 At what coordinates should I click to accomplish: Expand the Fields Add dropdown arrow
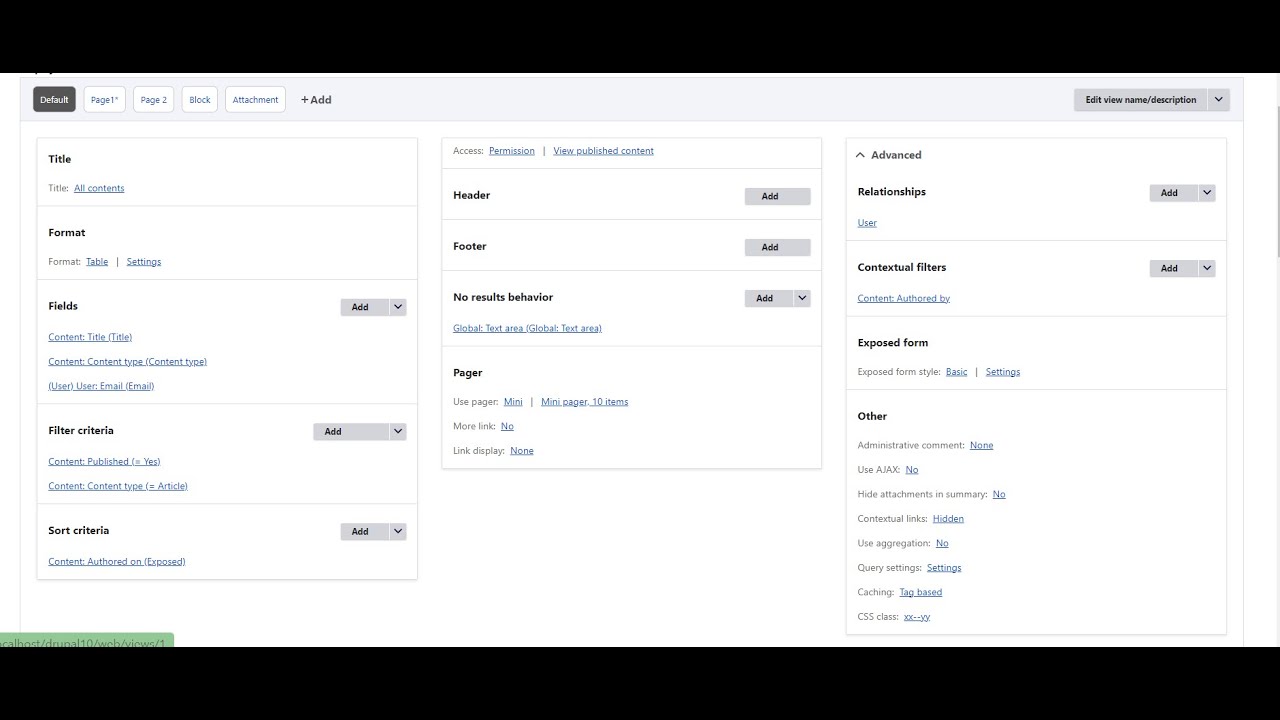click(x=398, y=307)
